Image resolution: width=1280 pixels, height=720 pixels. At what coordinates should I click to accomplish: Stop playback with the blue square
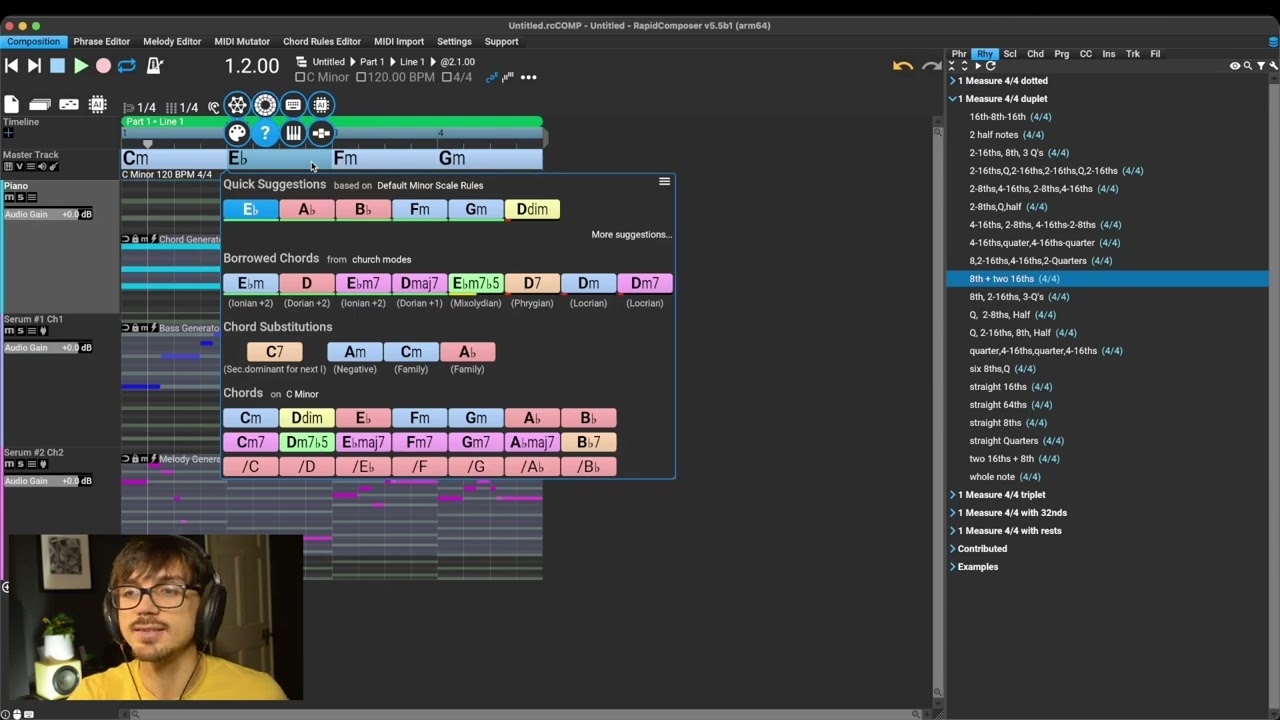pyautogui.click(x=57, y=66)
